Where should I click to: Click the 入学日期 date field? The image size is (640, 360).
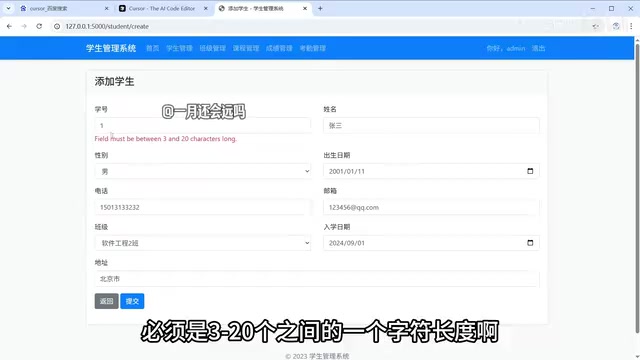[x=431, y=243]
